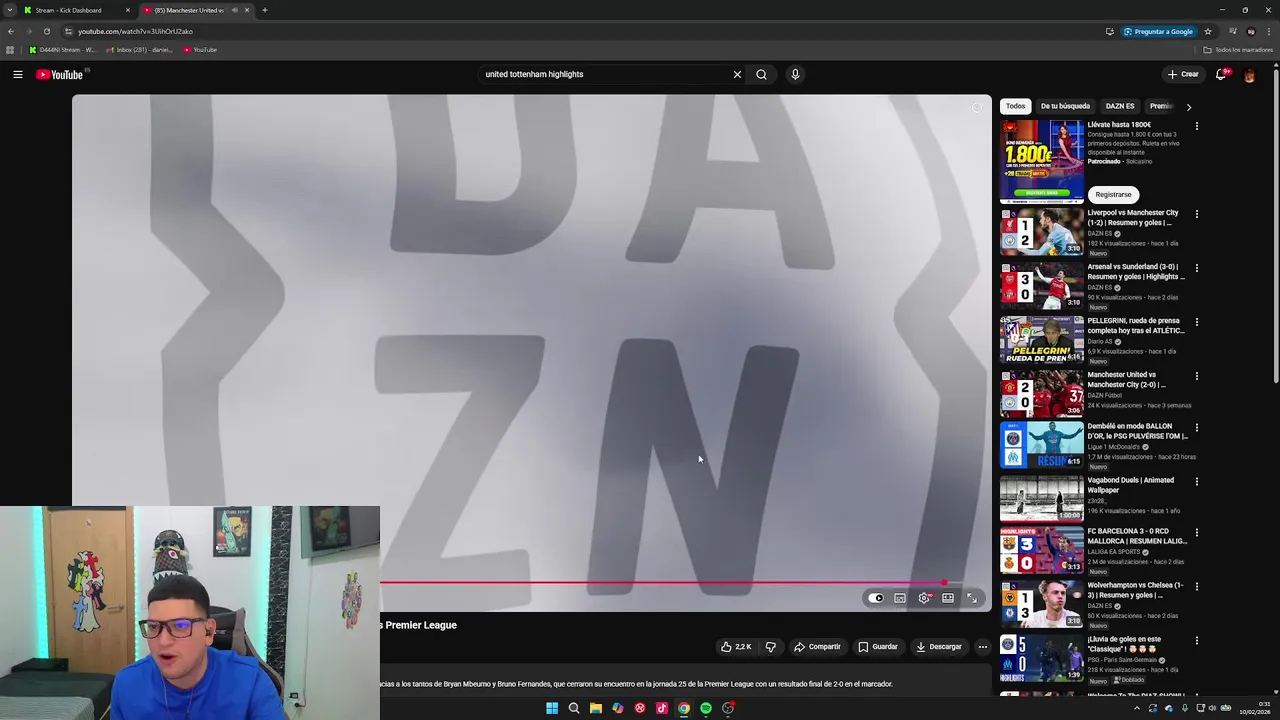Open the apps grid in bookmarks bar

point(10,50)
